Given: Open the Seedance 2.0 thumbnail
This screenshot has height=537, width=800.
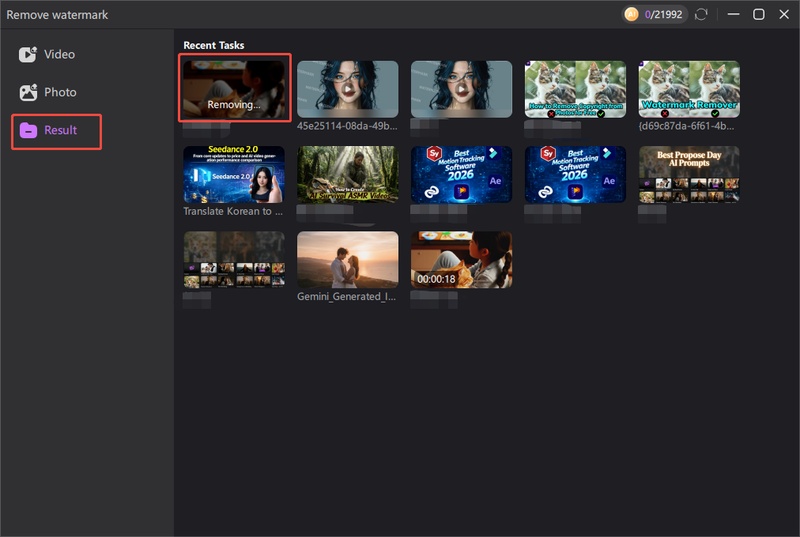Looking at the screenshot, I should (234, 174).
